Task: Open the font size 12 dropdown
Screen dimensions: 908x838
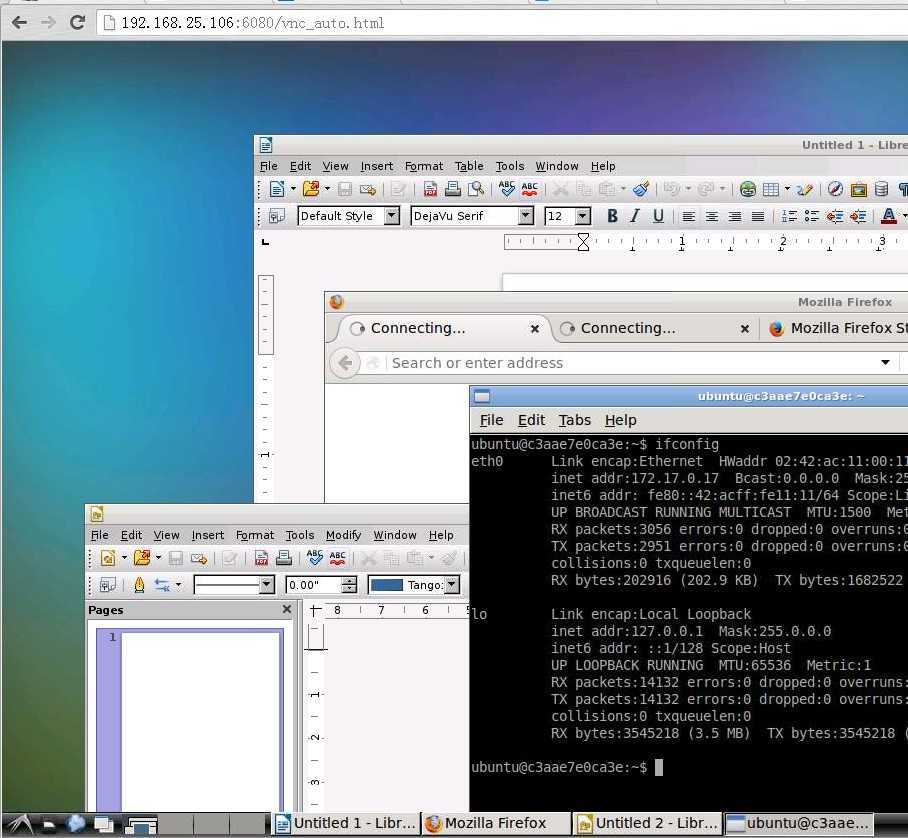Action: click(583, 216)
